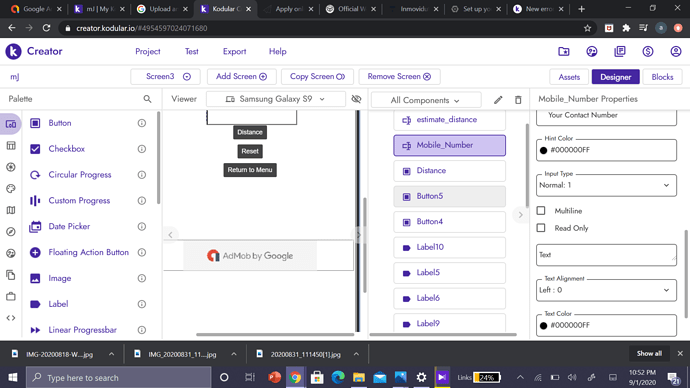Open the All Components filter dropdown
This screenshot has height=388, width=690.
coord(426,100)
